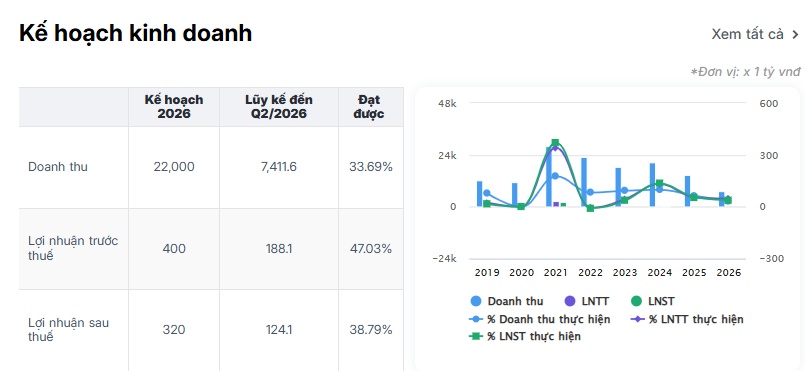
Task: Click the 48k left axis label
Action: click(447, 103)
